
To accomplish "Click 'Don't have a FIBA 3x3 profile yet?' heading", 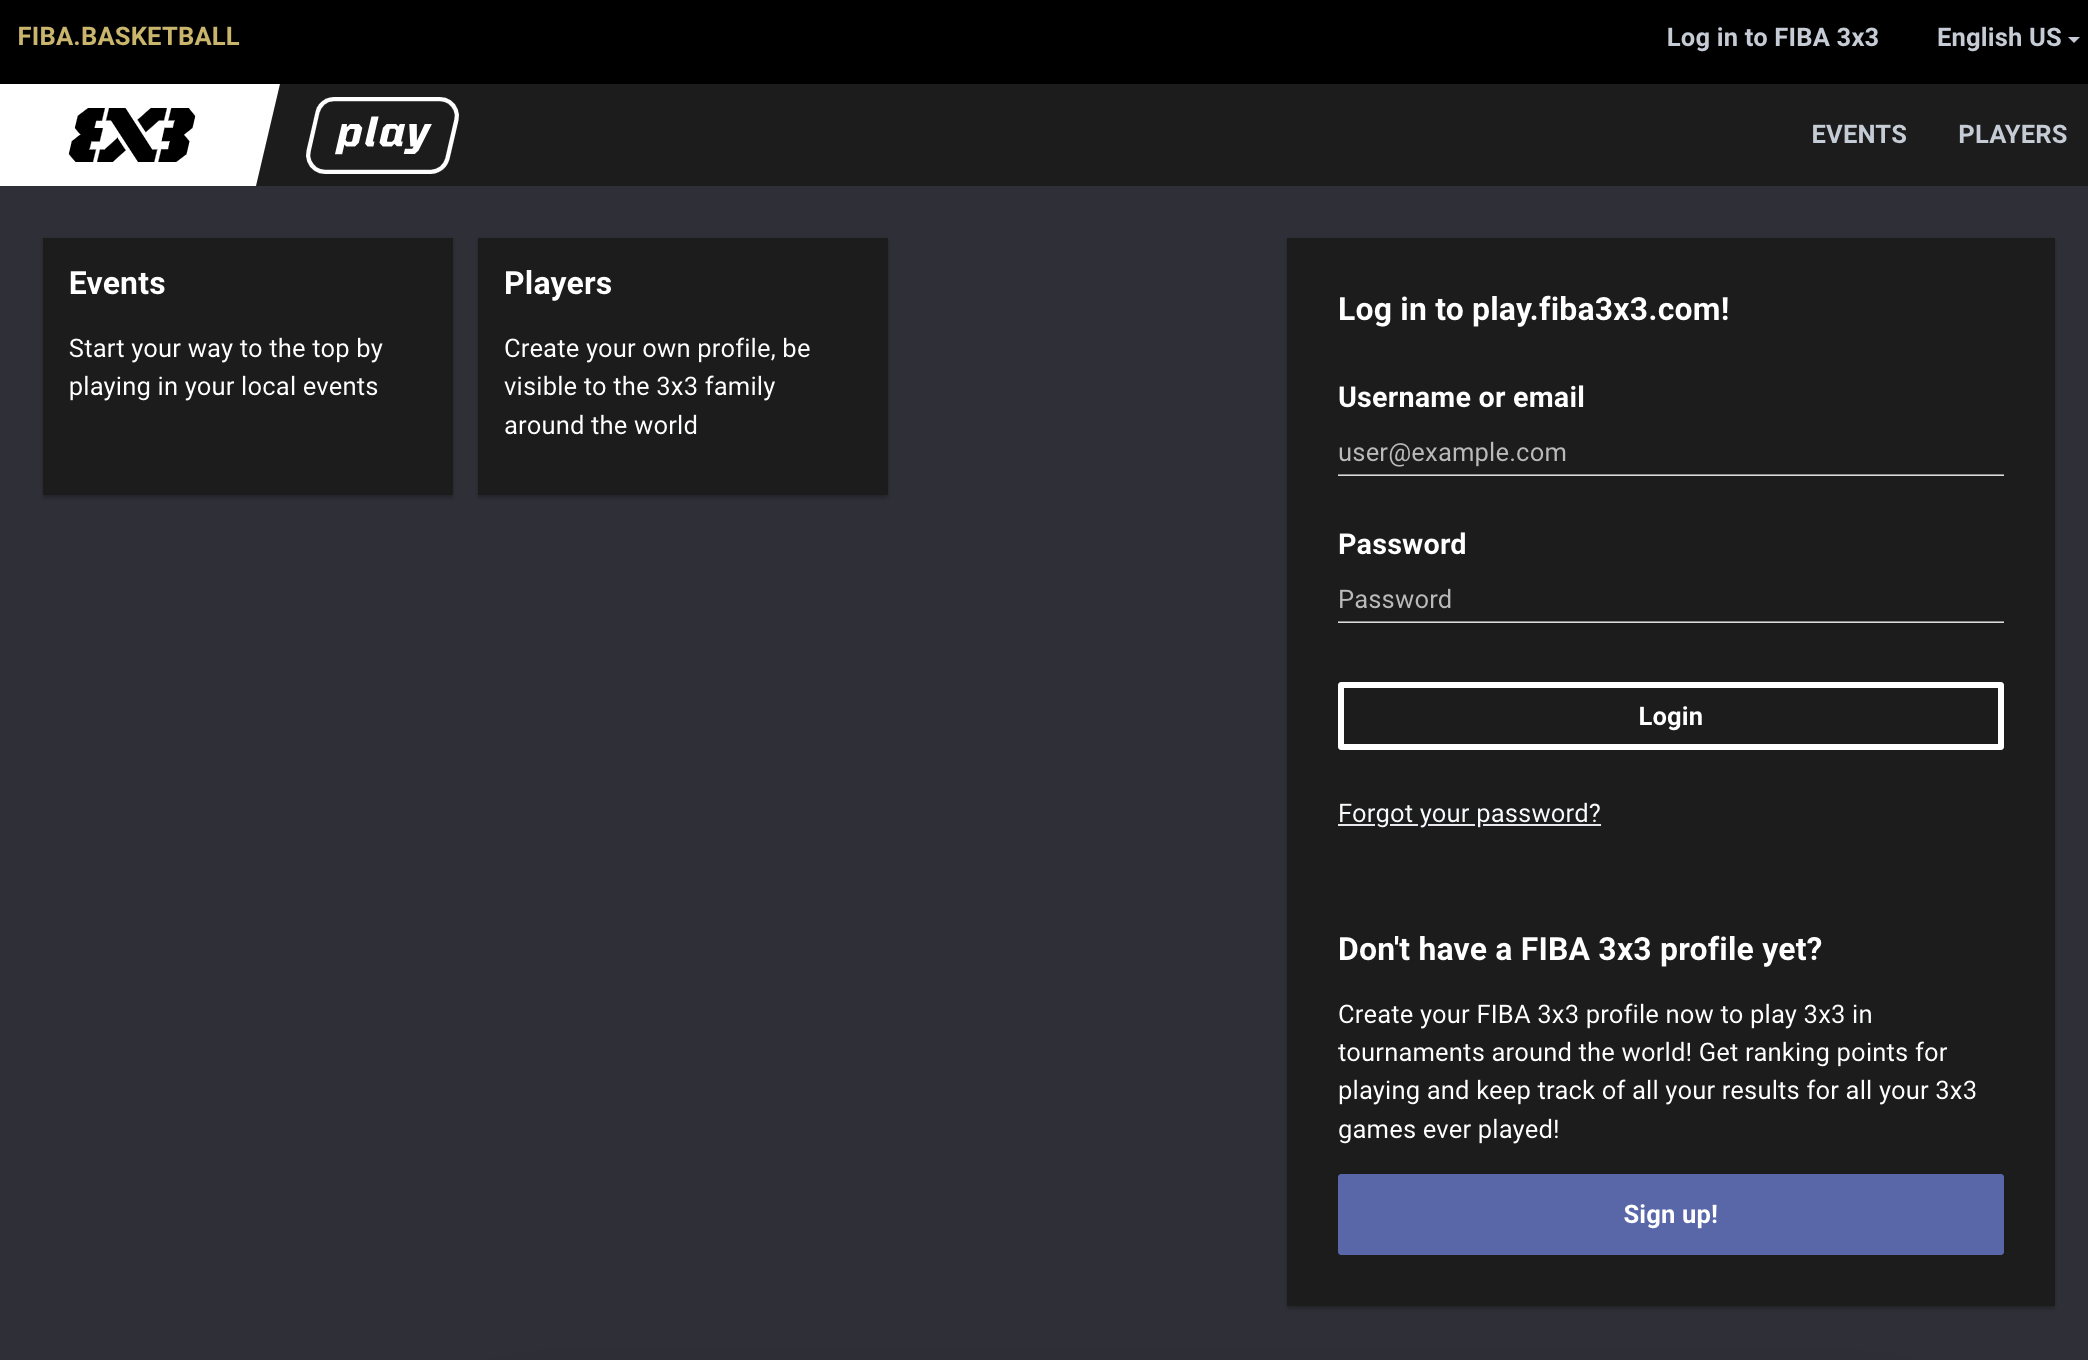I will (1580, 949).
